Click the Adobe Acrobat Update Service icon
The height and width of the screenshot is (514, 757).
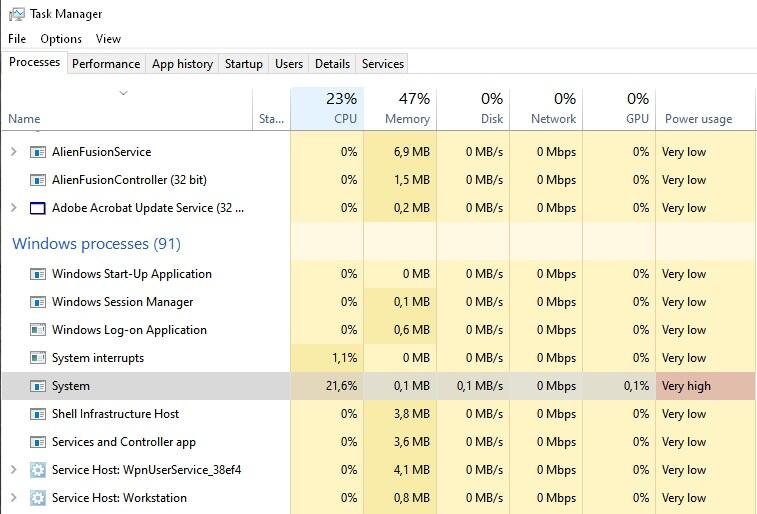tap(38, 208)
